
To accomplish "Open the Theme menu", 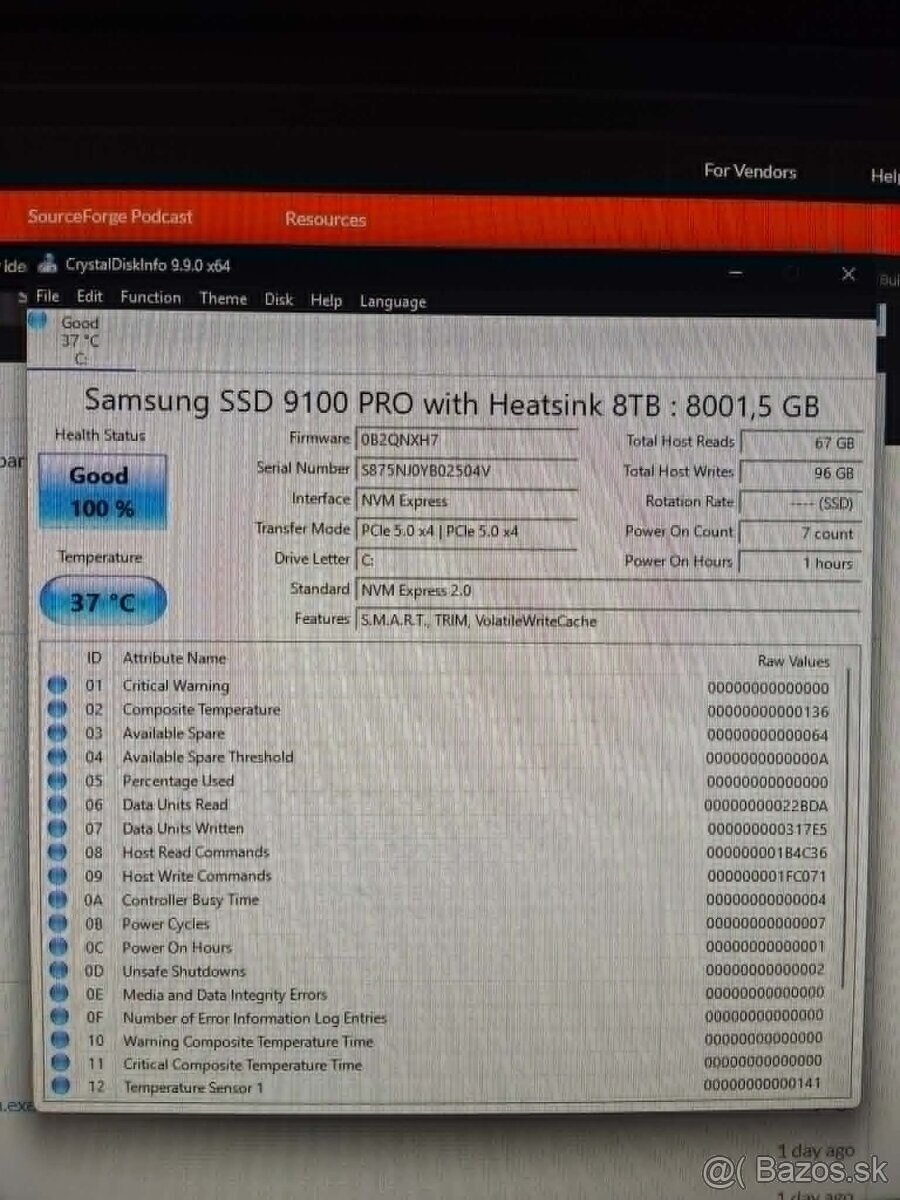I will (x=223, y=298).
